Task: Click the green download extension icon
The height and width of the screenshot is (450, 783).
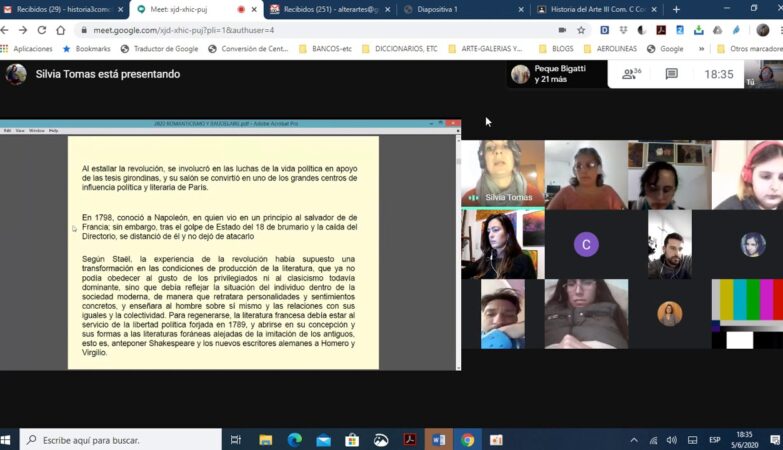Action: click(x=699, y=30)
